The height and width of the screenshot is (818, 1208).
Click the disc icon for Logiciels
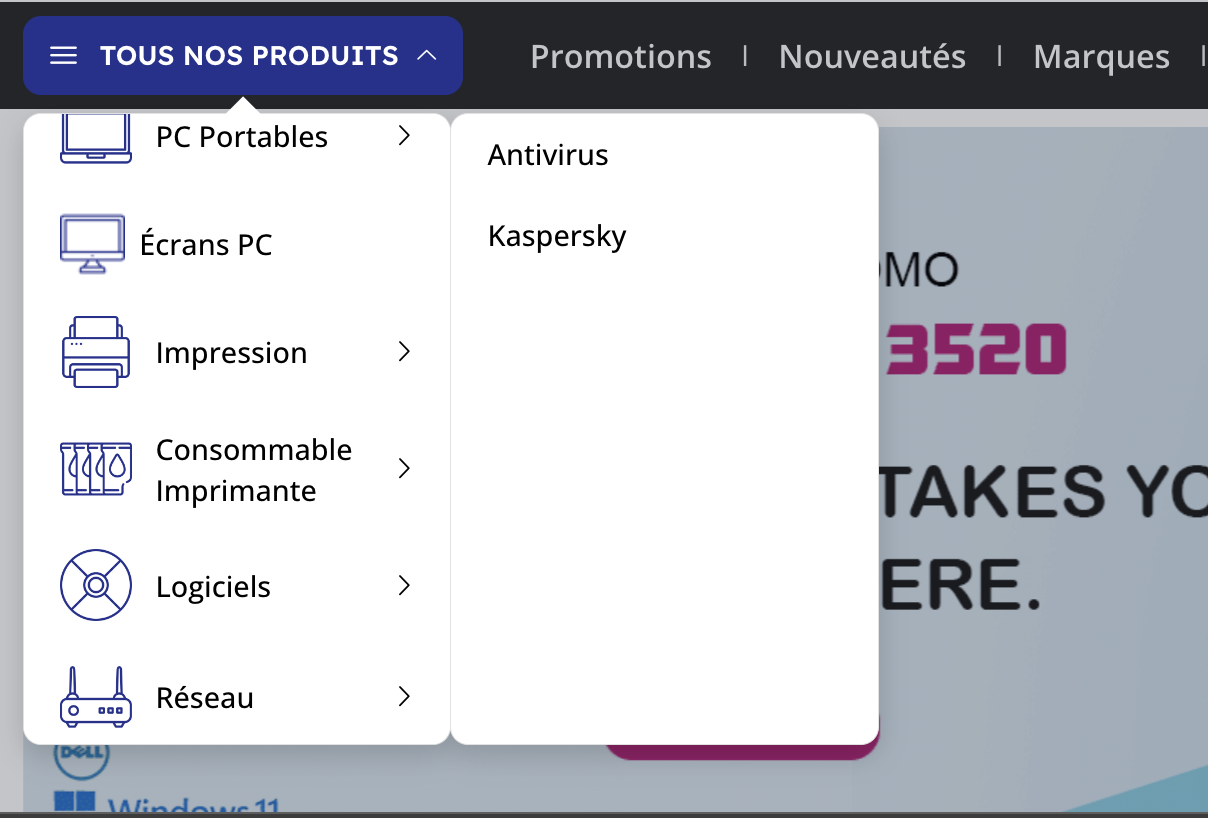coord(96,585)
